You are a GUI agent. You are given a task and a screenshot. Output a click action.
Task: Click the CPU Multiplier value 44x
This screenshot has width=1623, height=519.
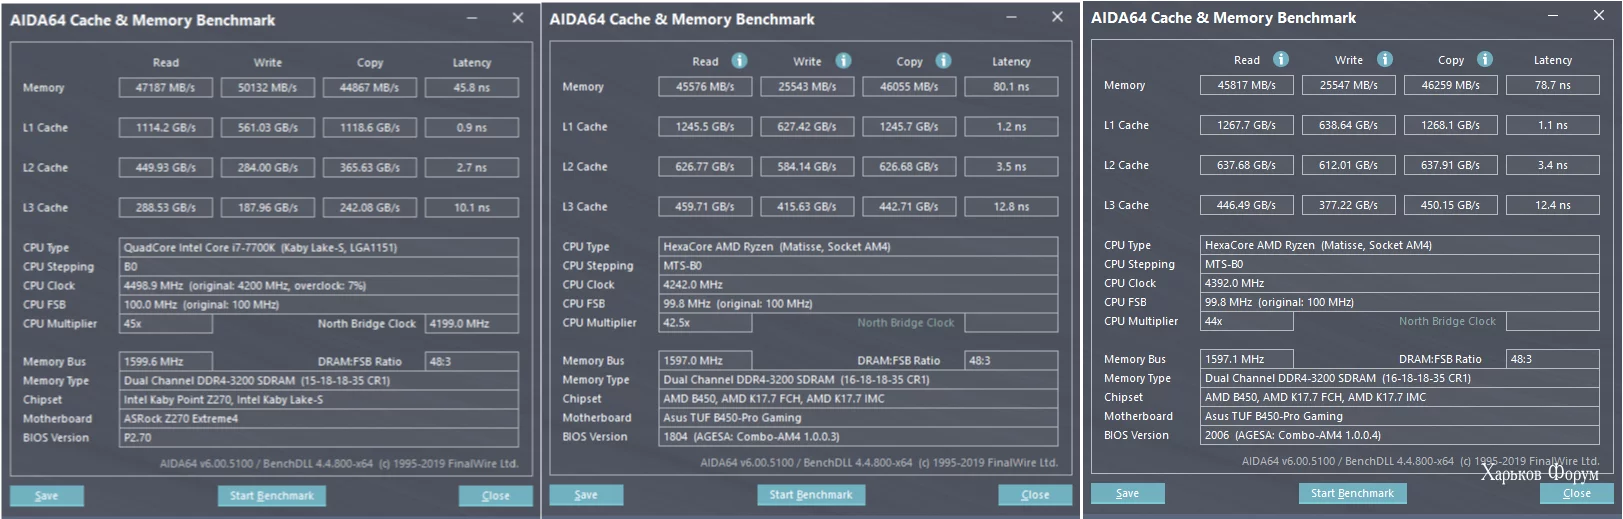point(1247,321)
